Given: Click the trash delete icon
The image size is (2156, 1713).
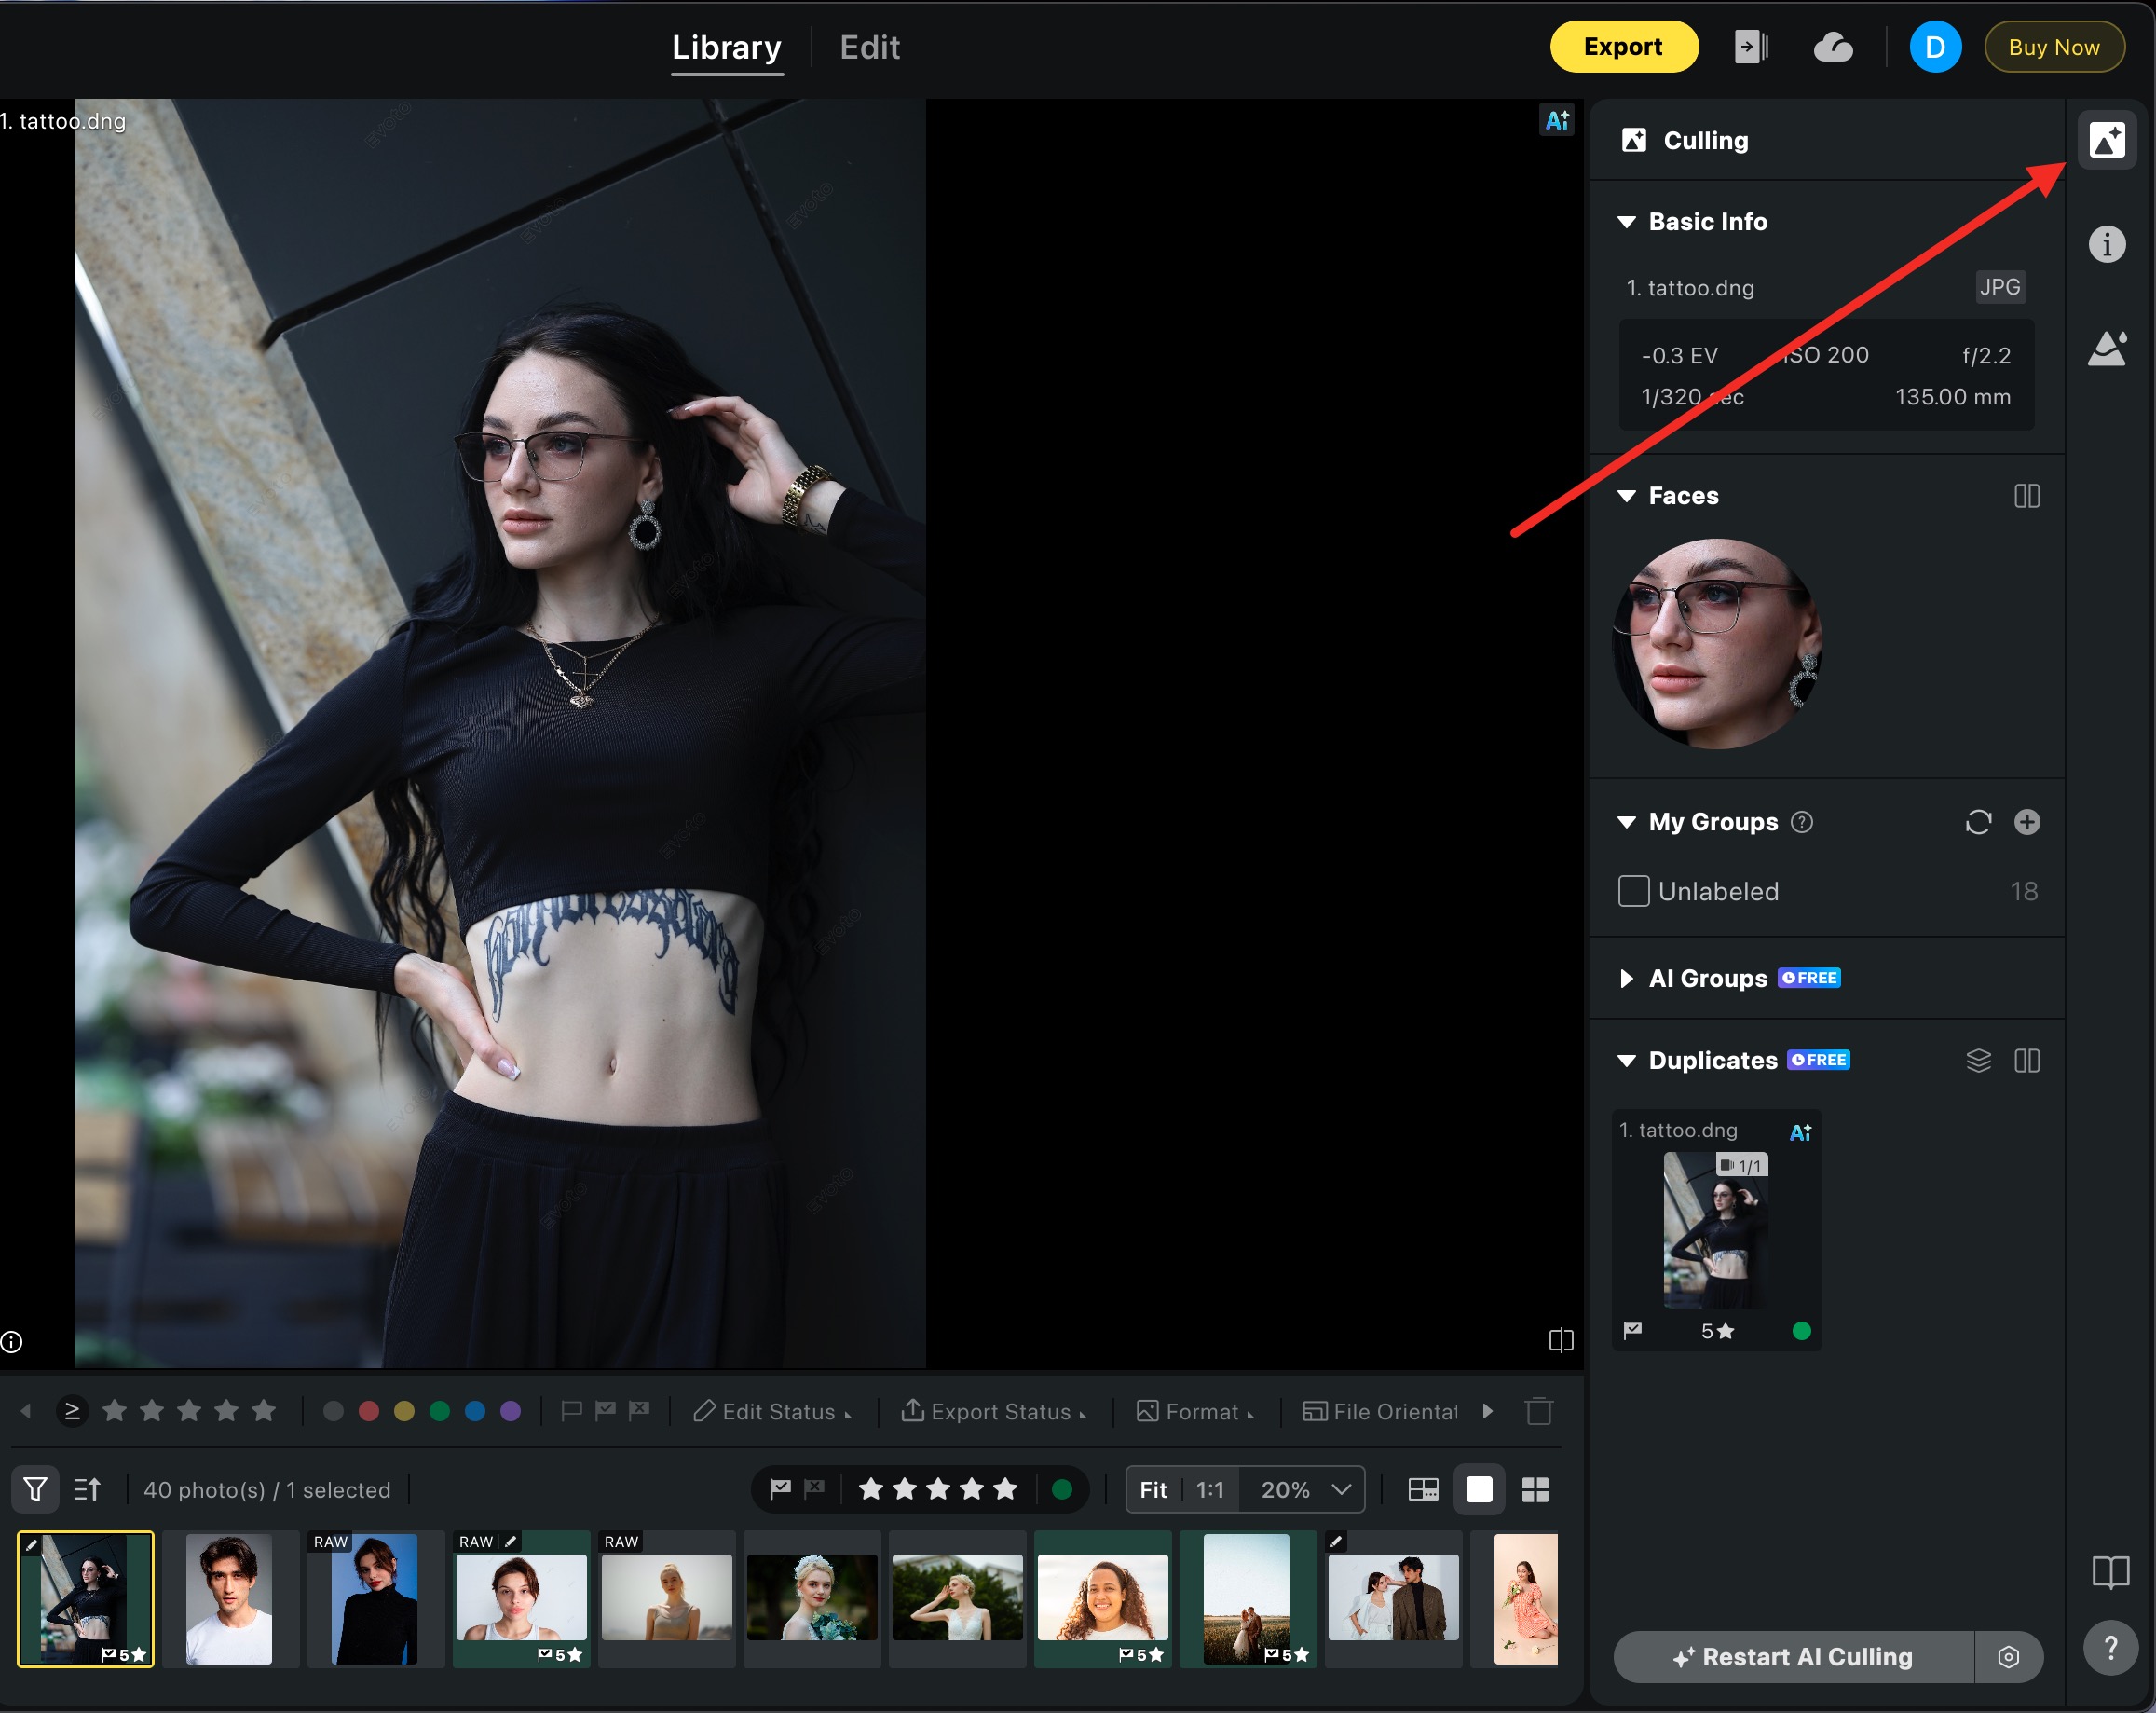Looking at the screenshot, I should pos(1538,1411).
